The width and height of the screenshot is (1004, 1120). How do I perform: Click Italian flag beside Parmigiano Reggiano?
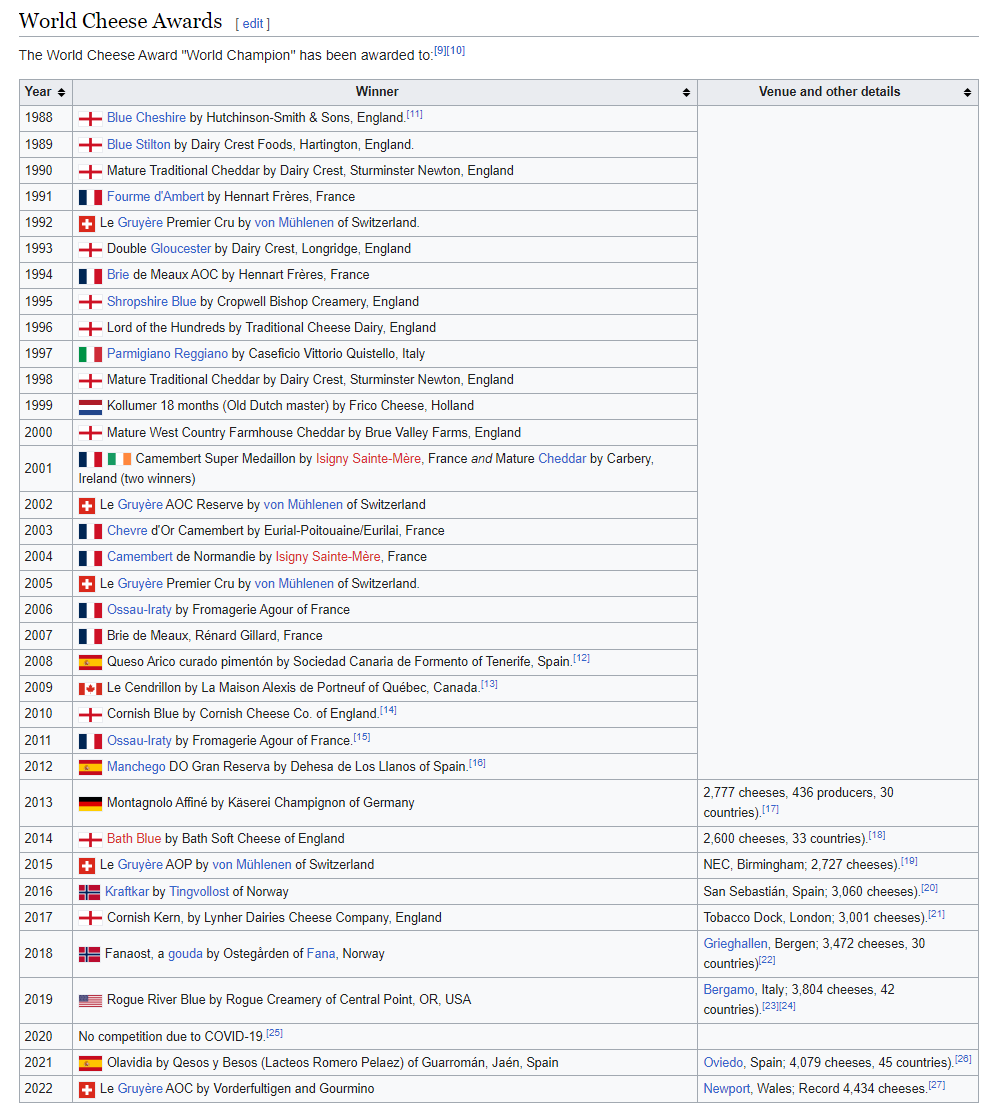(x=90, y=354)
